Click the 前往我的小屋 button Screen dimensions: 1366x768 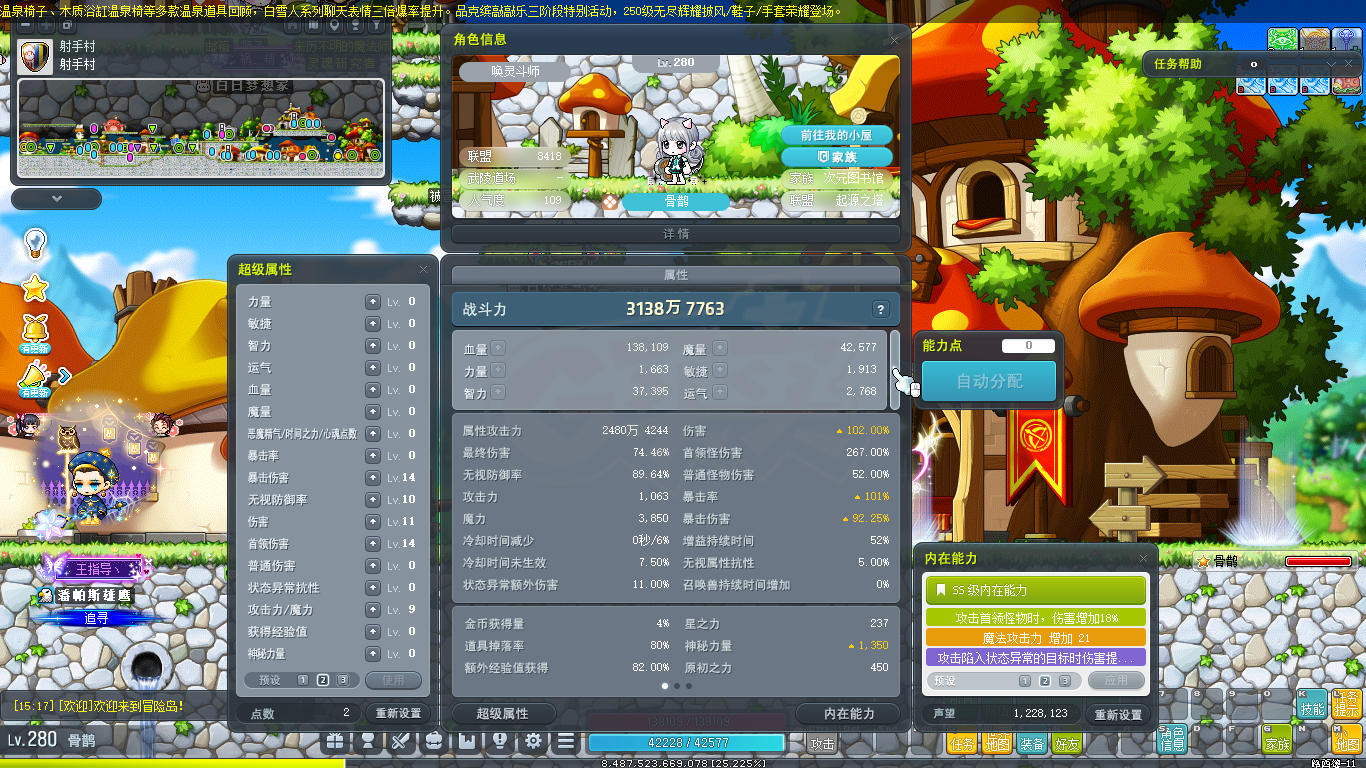click(836, 135)
